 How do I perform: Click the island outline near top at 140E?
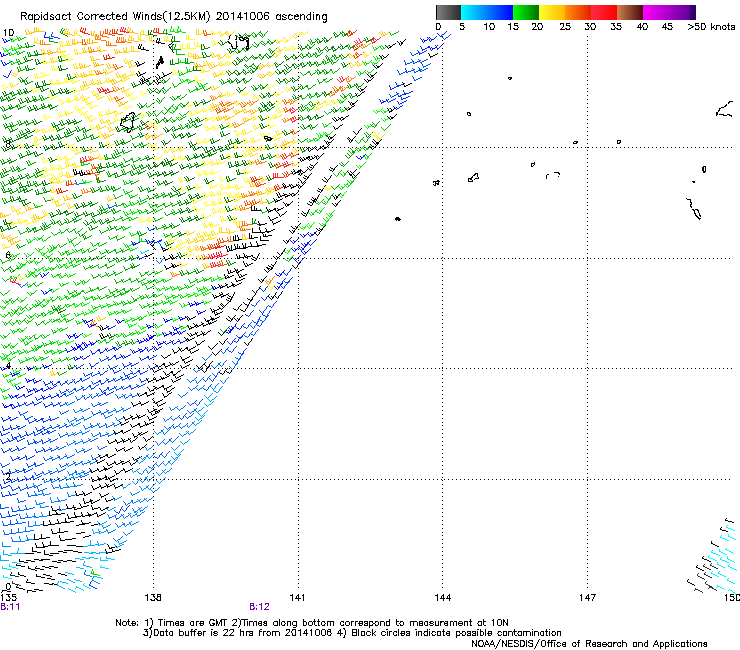pos(238,42)
